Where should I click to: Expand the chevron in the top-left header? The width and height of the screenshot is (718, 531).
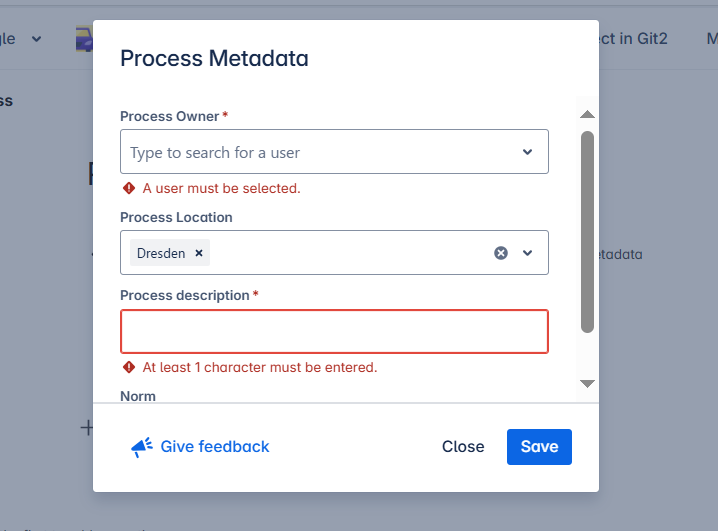click(37, 39)
